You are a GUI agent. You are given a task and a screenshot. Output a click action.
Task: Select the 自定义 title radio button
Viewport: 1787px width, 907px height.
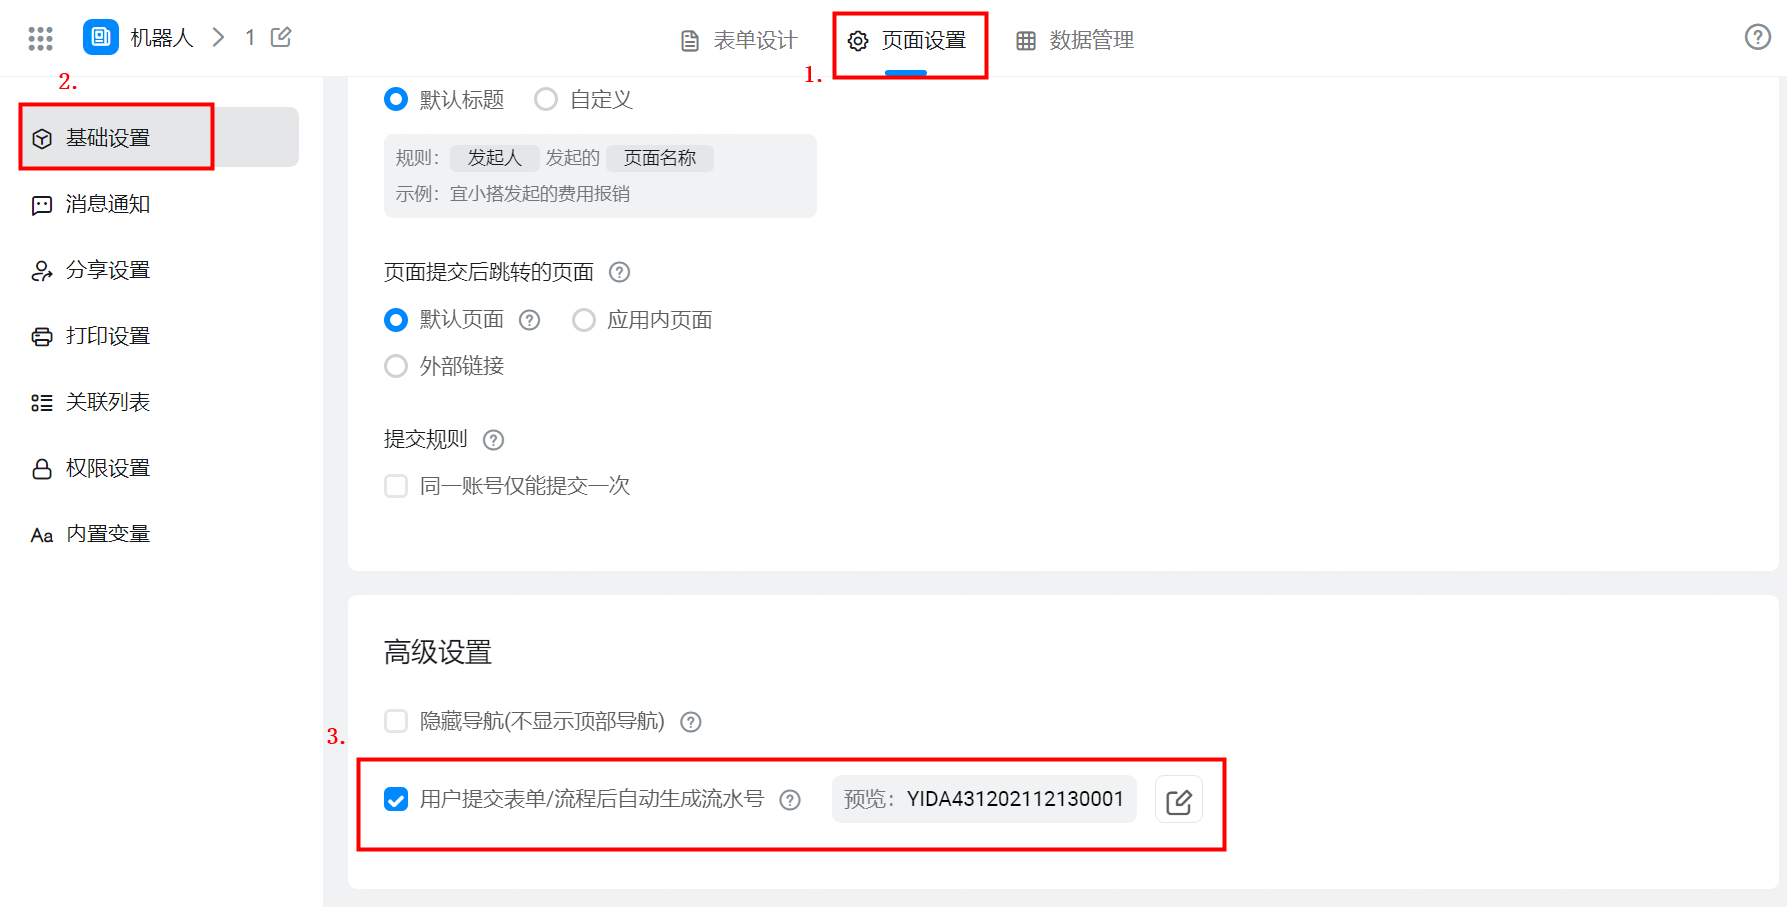point(546,99)
